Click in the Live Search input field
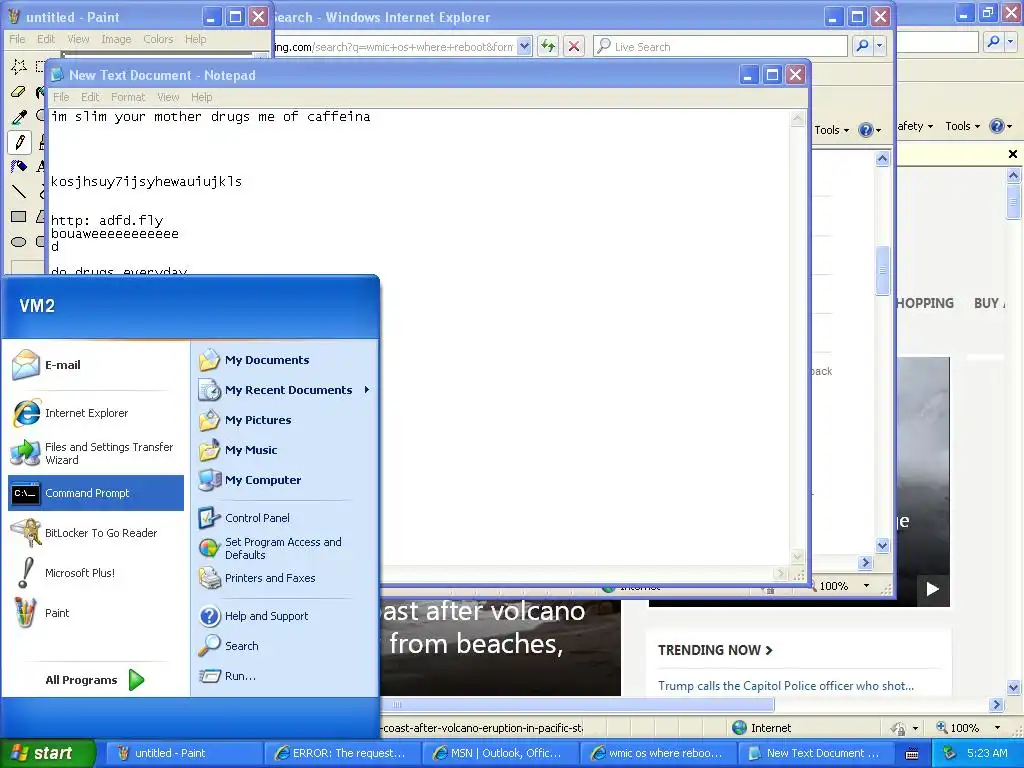Viewport: 1024px width, 768px height. point(720,46)
